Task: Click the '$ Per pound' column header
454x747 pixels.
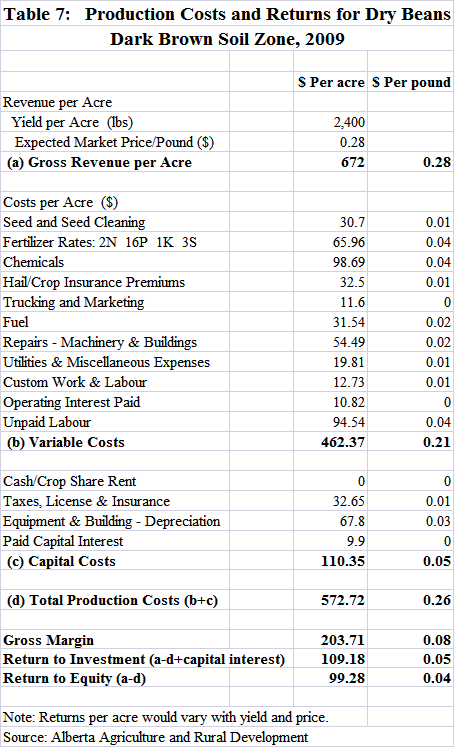Action: pyautogui.click(x=411, y=82)
